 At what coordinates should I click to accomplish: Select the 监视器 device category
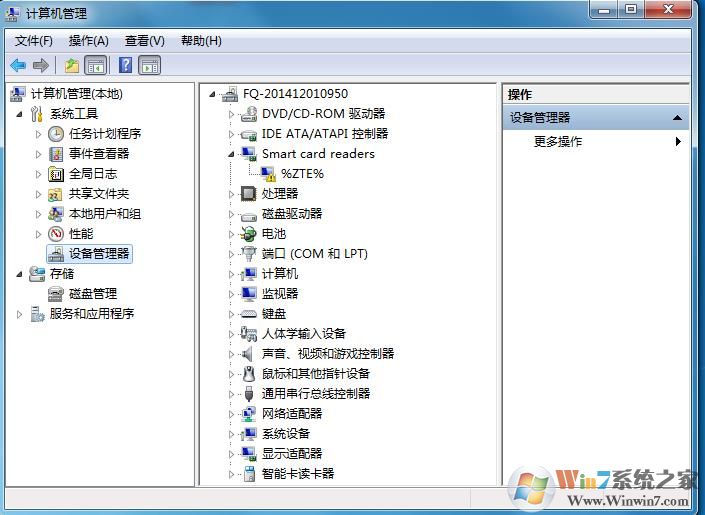click(280, 294)
